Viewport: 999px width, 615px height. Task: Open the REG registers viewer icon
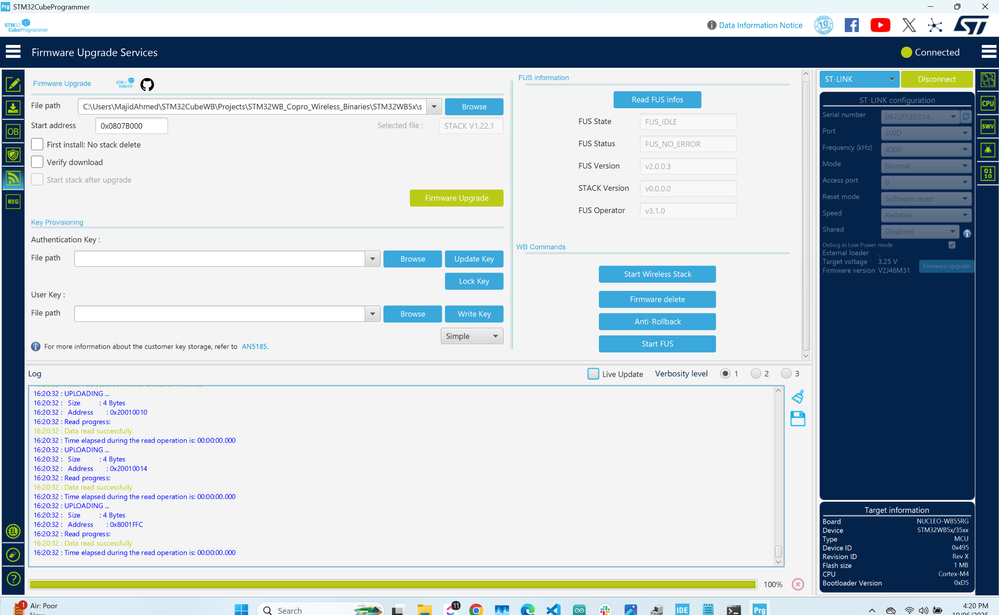tap(13, 201)
